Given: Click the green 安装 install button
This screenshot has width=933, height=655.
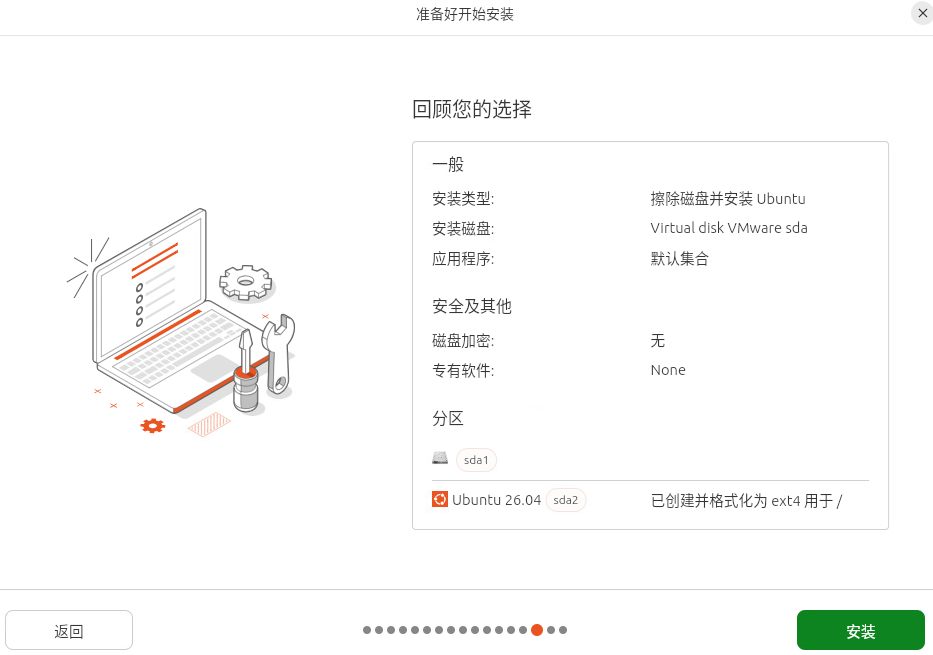Looking at the screenshot, I should pyautogui.click(x=860, y=630).
